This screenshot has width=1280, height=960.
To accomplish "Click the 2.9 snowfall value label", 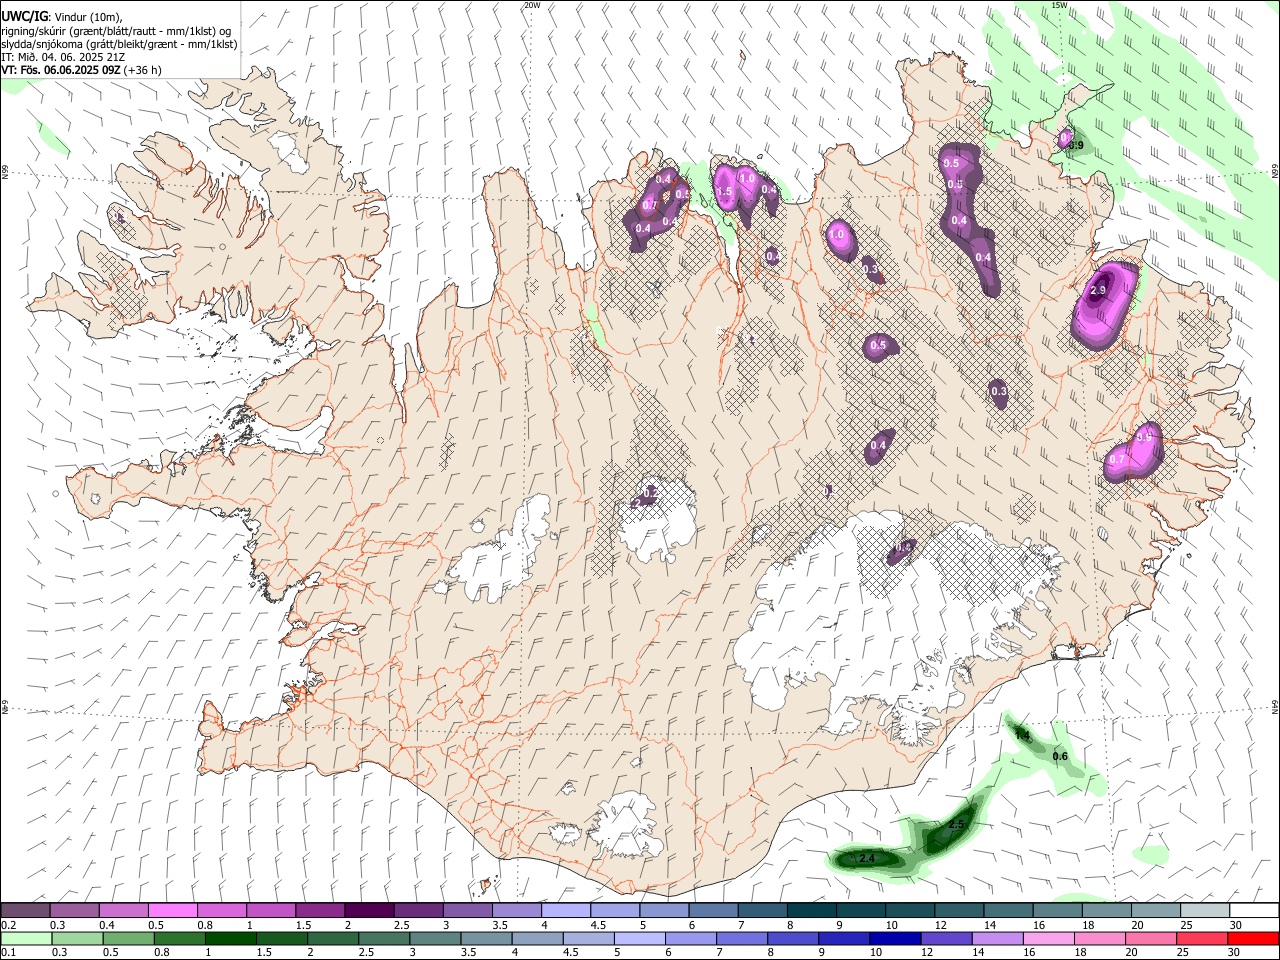I will (1098, 291).
